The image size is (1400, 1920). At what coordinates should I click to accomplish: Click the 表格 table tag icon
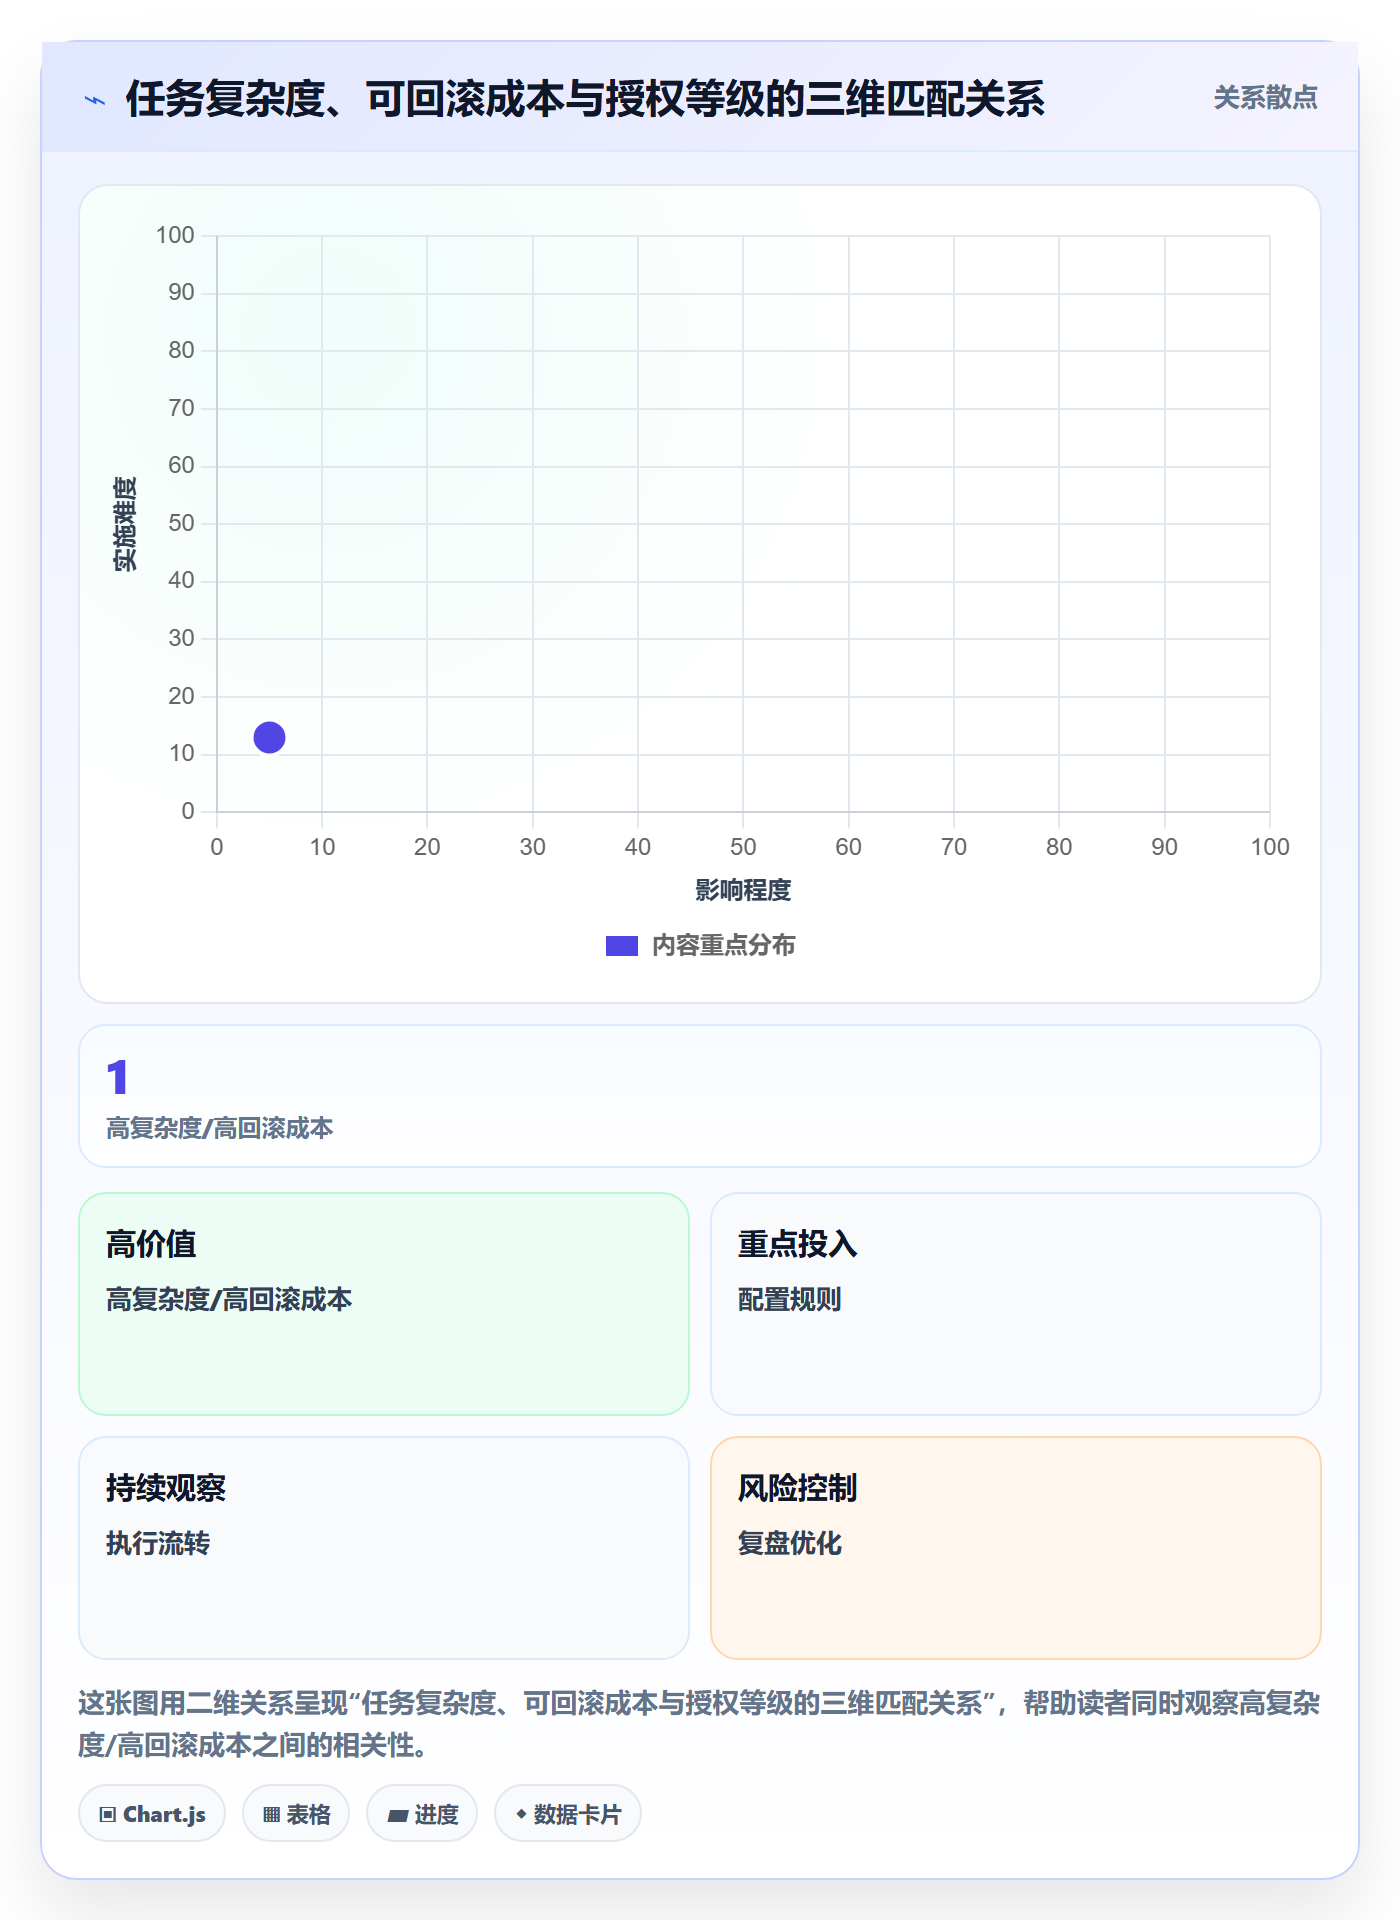pyautogui.click(x=271, y=1814)
